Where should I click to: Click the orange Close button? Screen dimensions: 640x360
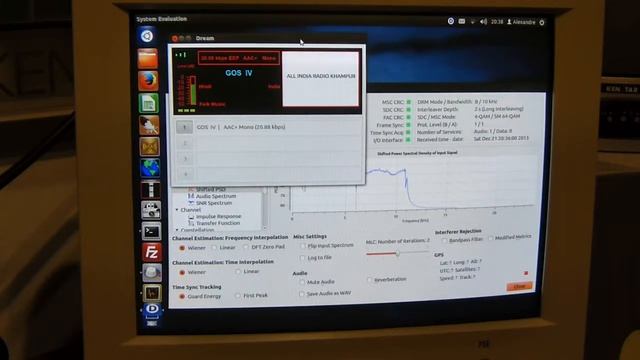[520, 287]
